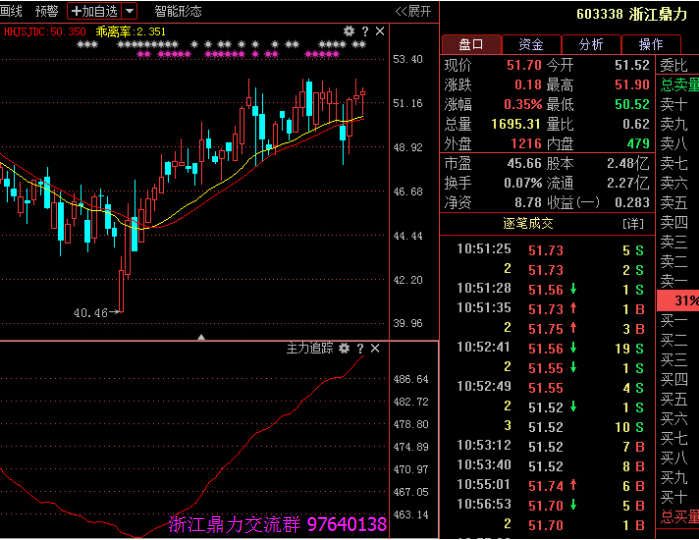Viewport: 699px width, 540px height.
Task: Click the 买五 order book row
Action: pyautogui.click(x=678, y=399)
